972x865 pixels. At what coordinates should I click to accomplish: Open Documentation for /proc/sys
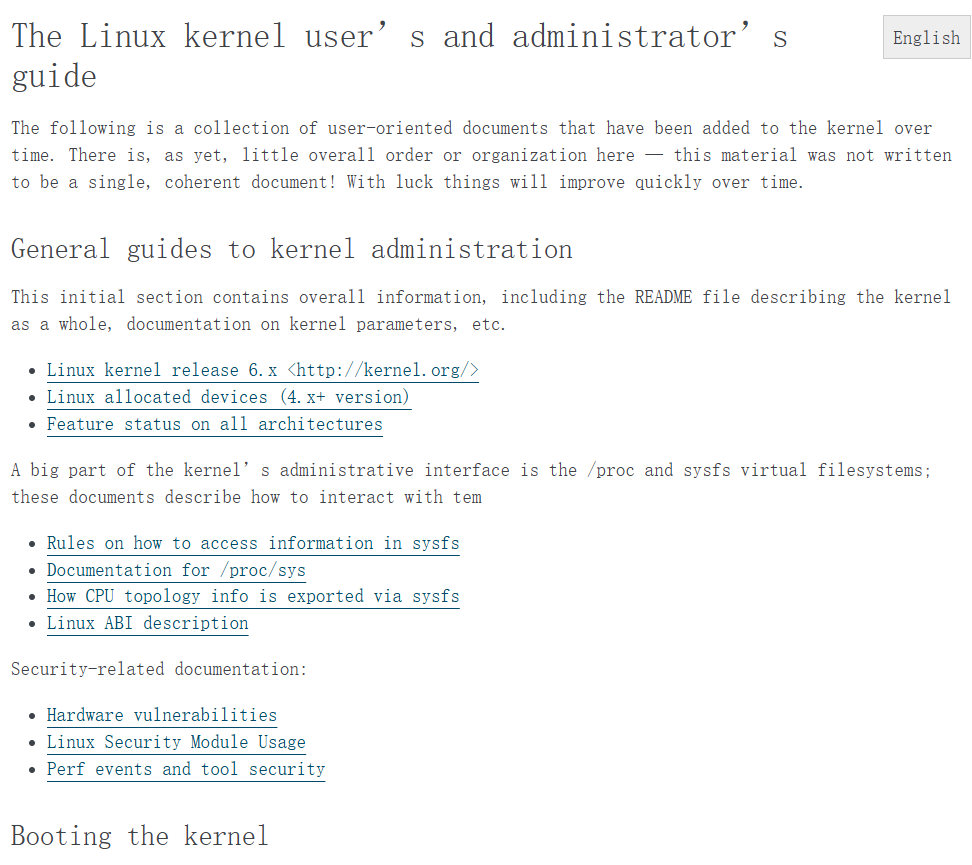(x=176, y=570)
